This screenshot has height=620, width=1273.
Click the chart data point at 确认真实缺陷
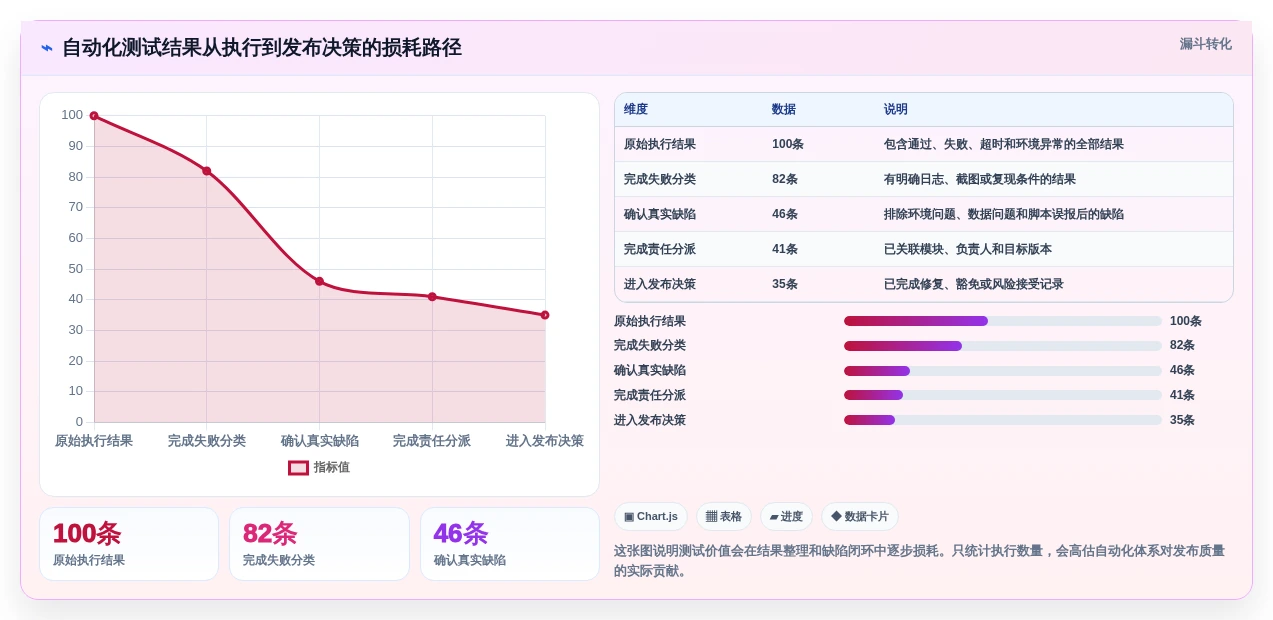click(319, 282)
